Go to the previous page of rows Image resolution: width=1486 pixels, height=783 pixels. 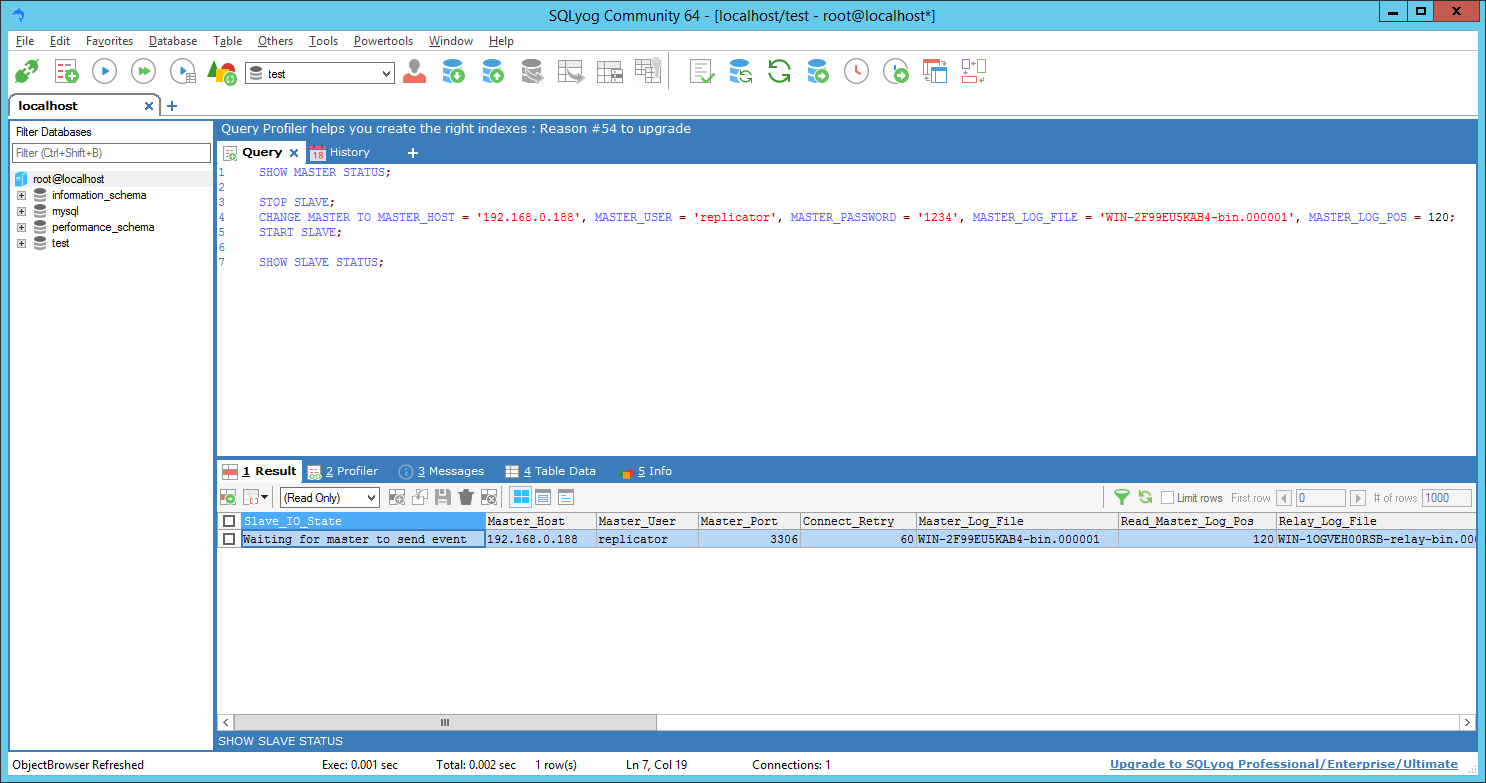click(x=1284, y=498)
